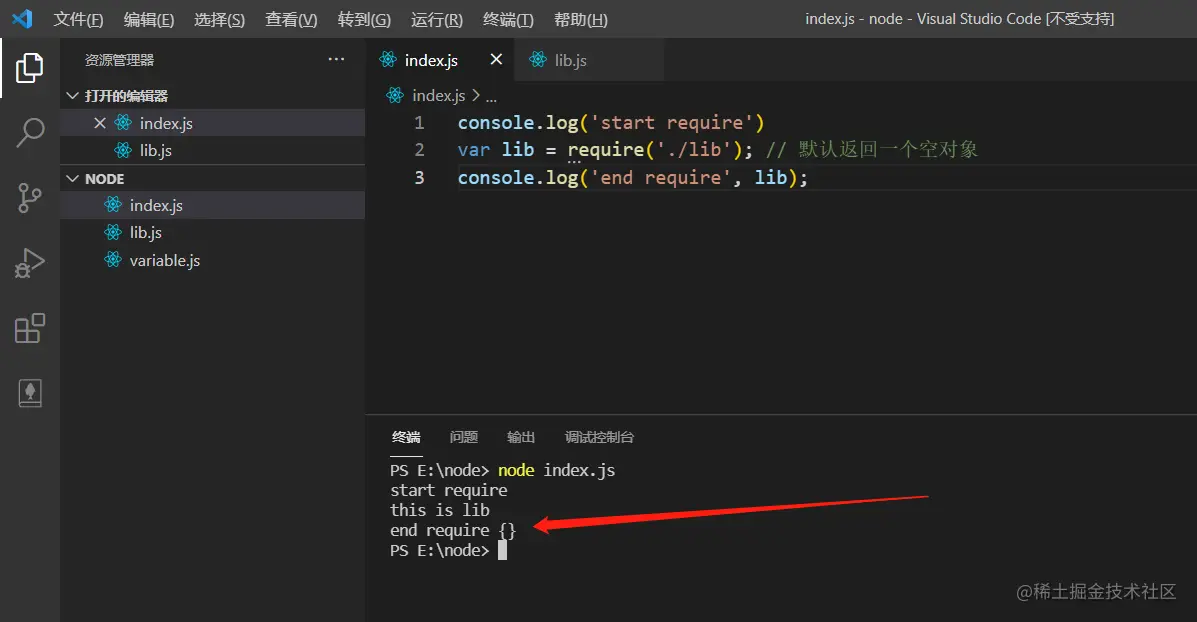The width and height of the screenshot is (1197, 622).
Task: Select lib.js in open editors list
Action: (212, 150)
